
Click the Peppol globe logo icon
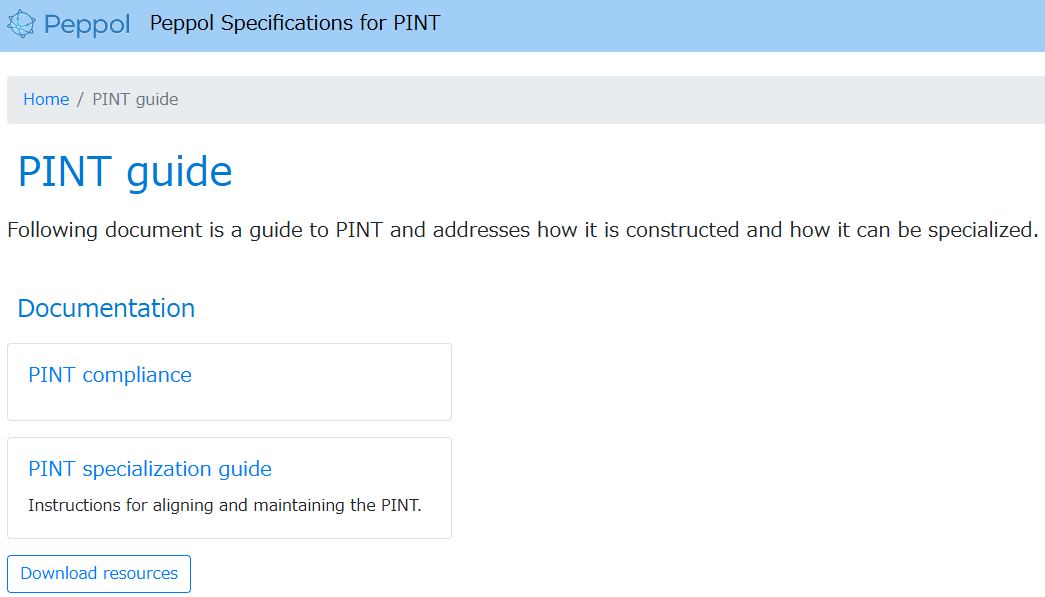pyautogui.click(x=21, y=24)
